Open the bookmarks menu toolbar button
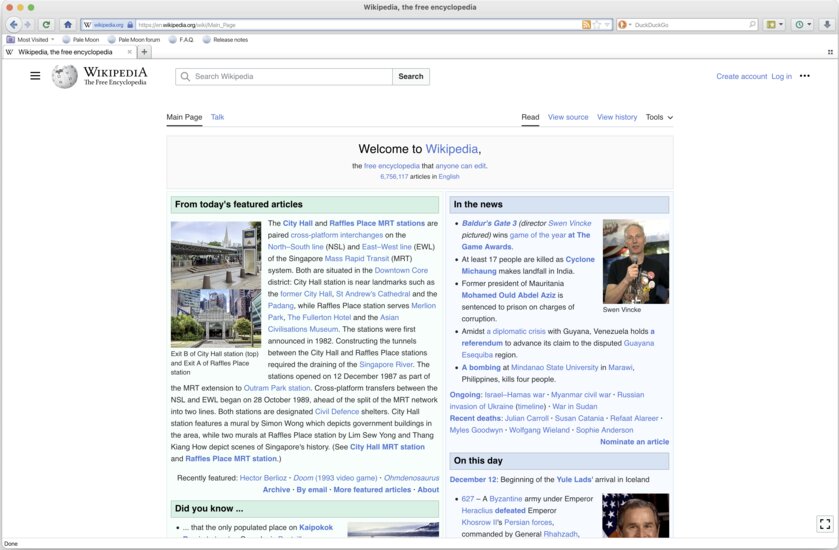The height and width of the screenshot is (550, 839). point(775,25)
